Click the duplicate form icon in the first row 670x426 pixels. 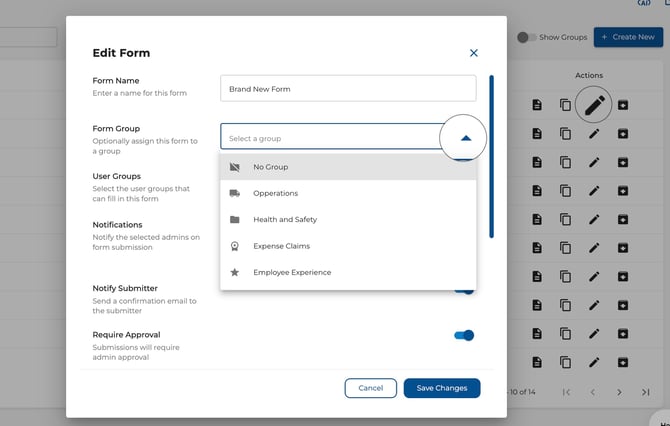coord(565,105)
